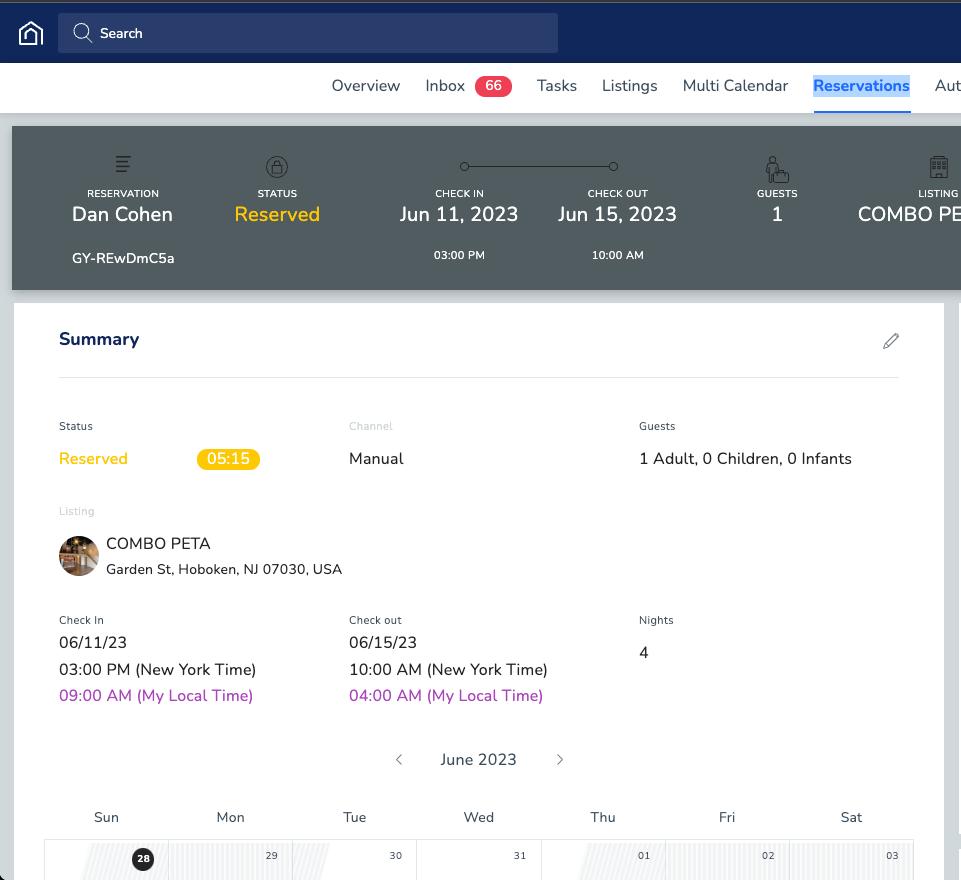Click the status lock icon

(277, 167)
